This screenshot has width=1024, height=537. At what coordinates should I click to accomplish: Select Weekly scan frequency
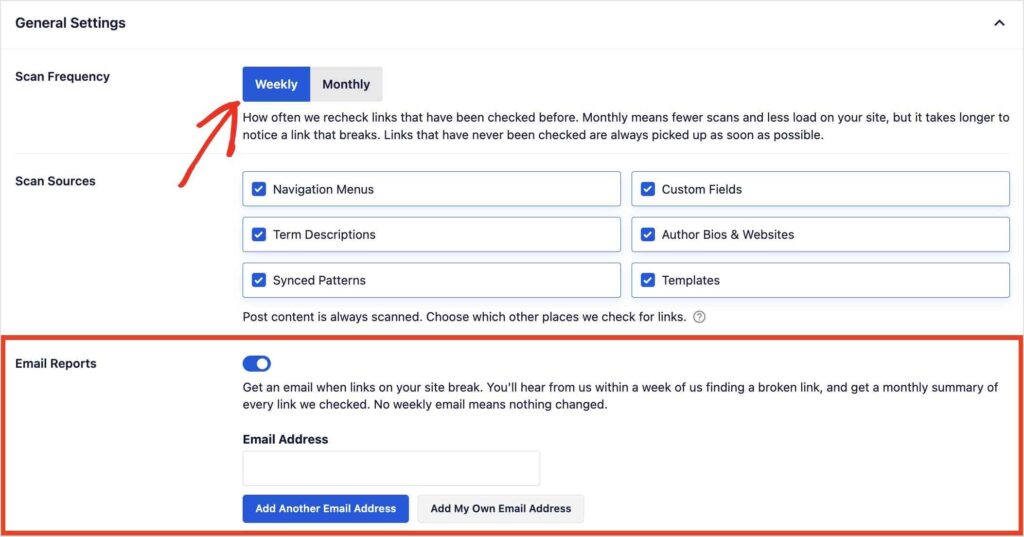(x=276, y=84)
